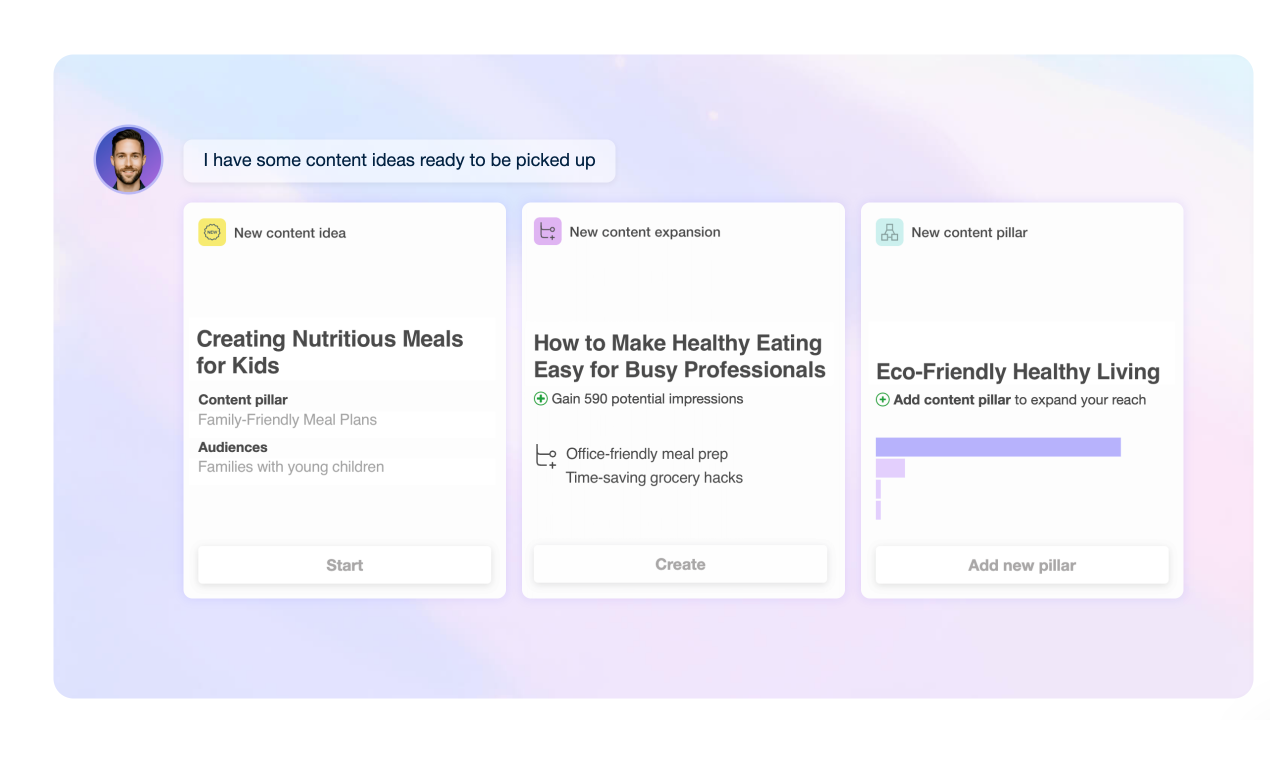Click the green plus beside 590 potential impressions
This screenshot has width=1270, height=760.
pos(539,398)
